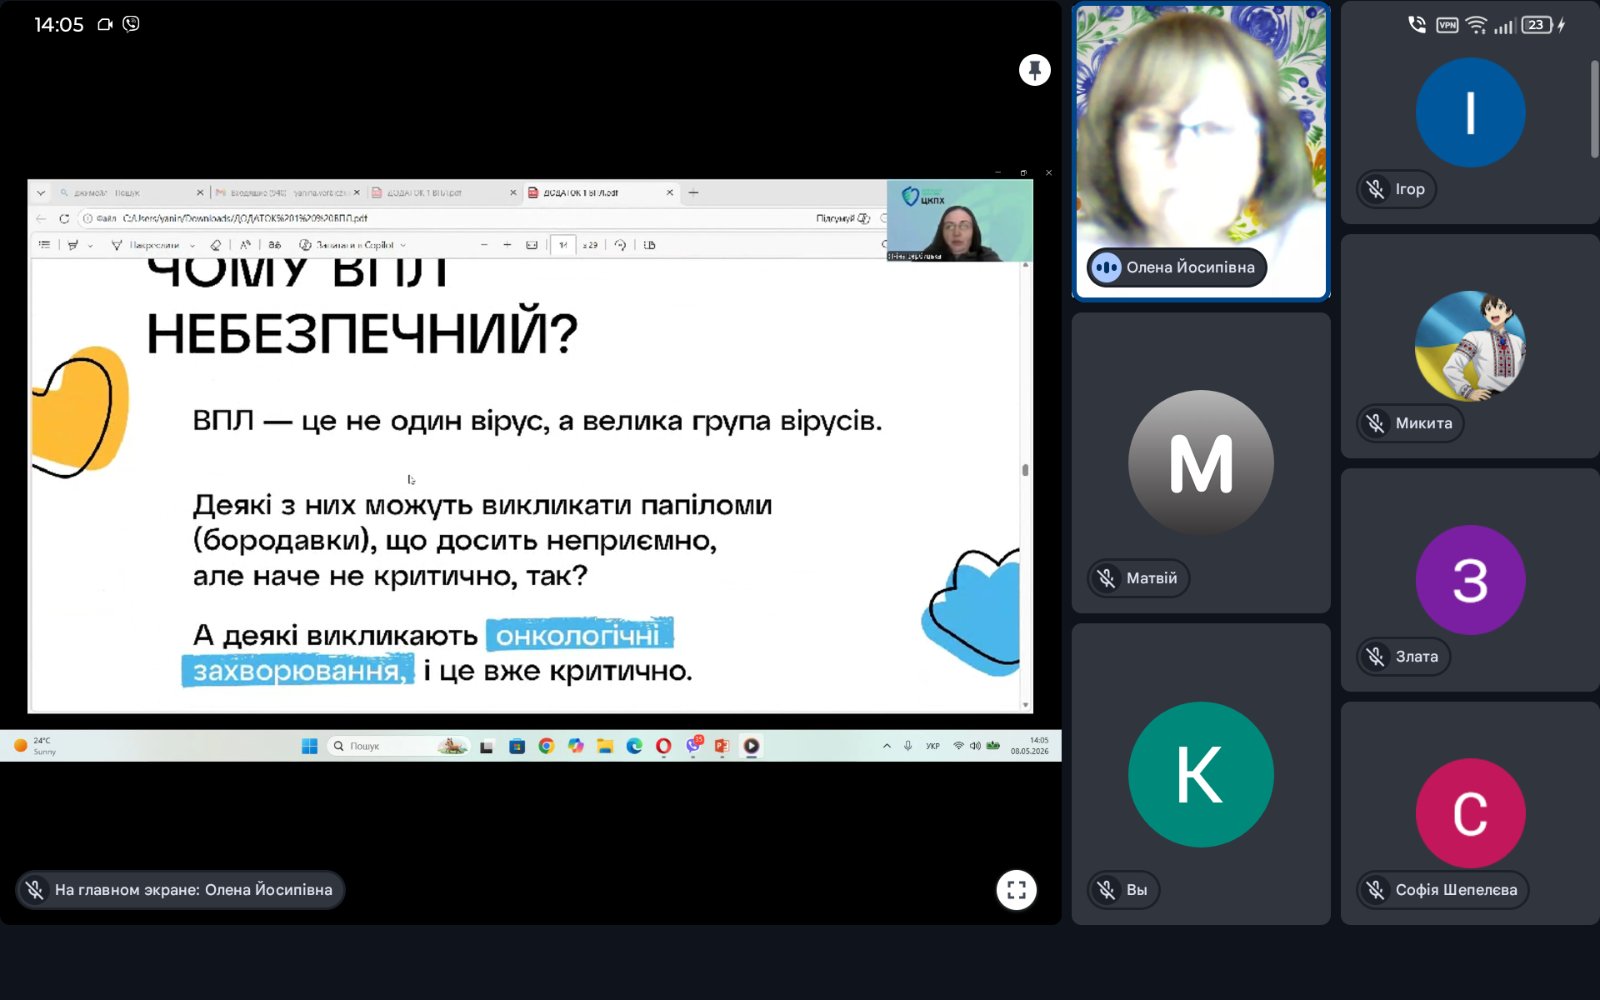The width and height of the screenshot is (1600, 1000).
Task: Enter fullscreen for the shared presentation
Action: pos(1016,890)
